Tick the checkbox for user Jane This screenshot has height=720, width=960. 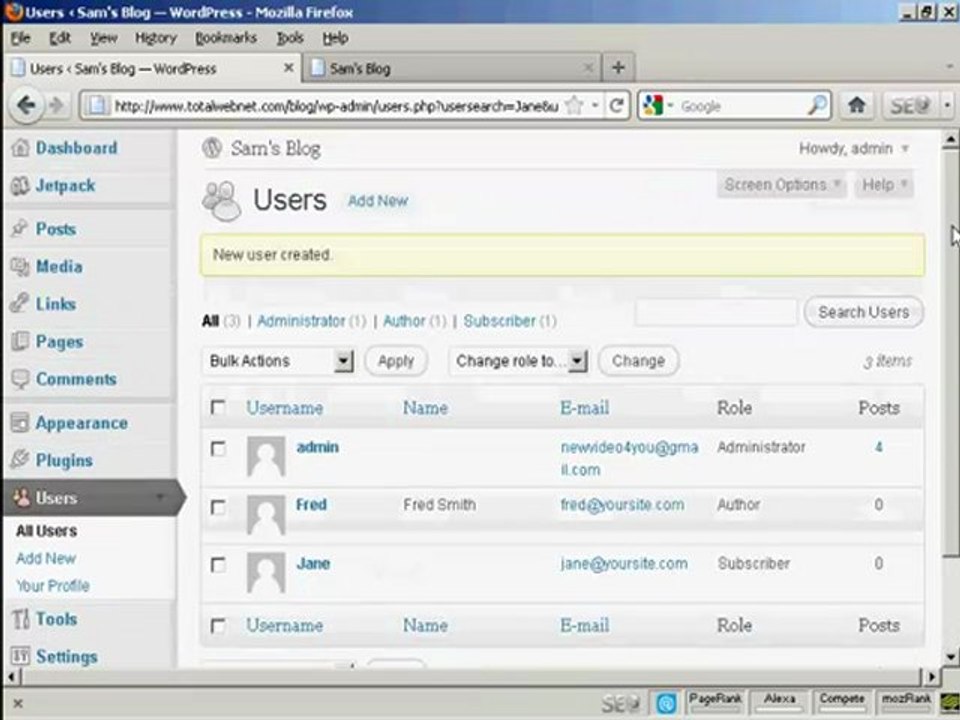tap(218, 564)
